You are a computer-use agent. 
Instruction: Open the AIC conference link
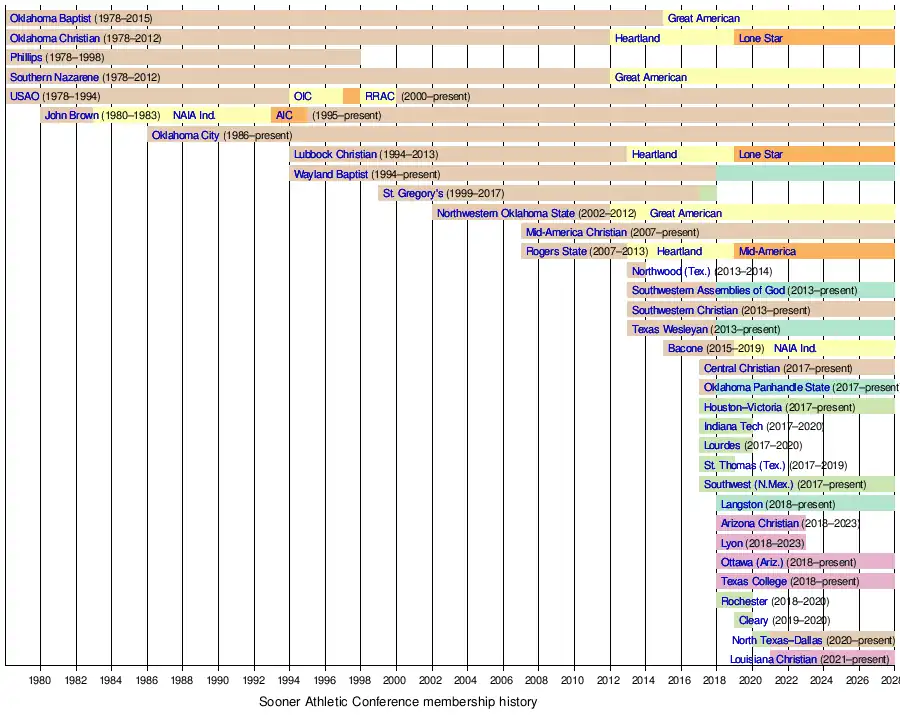(284, 115)
